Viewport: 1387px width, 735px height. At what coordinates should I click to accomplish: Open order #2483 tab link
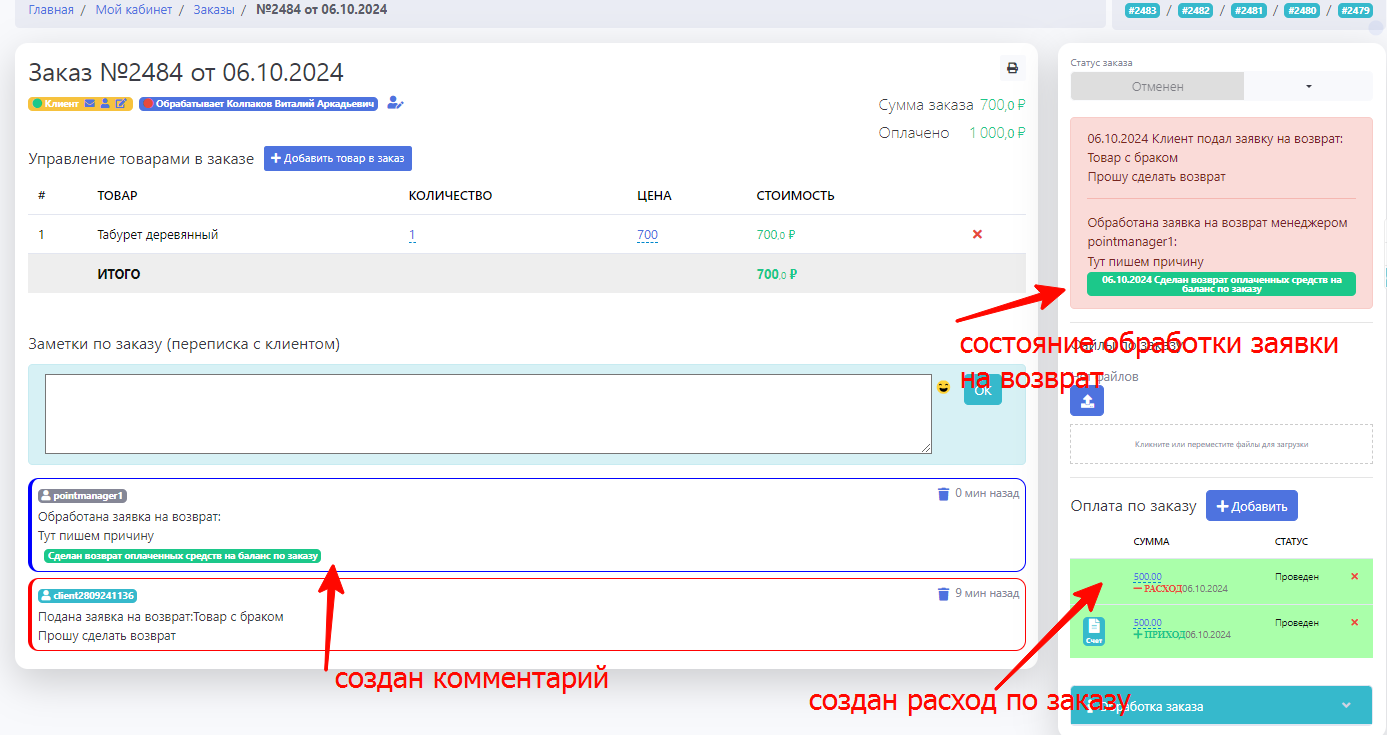[1141, 10]
